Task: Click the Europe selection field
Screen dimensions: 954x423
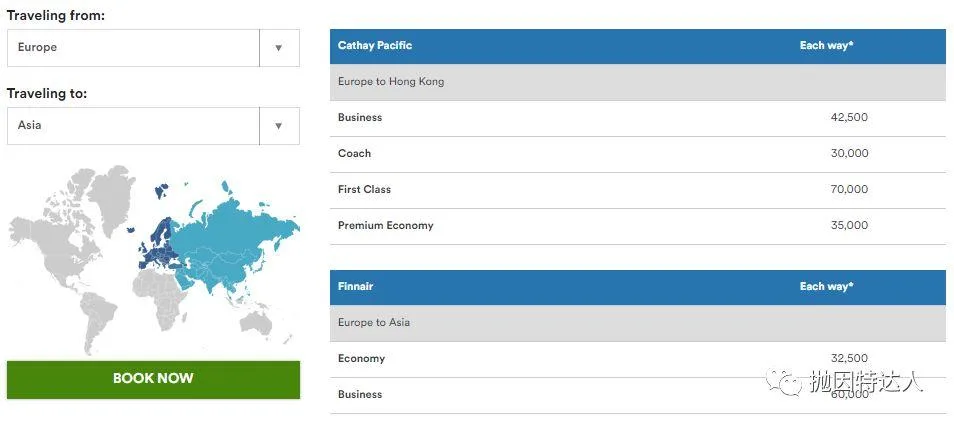Action: pyautogui.click(x=133, y=48)
